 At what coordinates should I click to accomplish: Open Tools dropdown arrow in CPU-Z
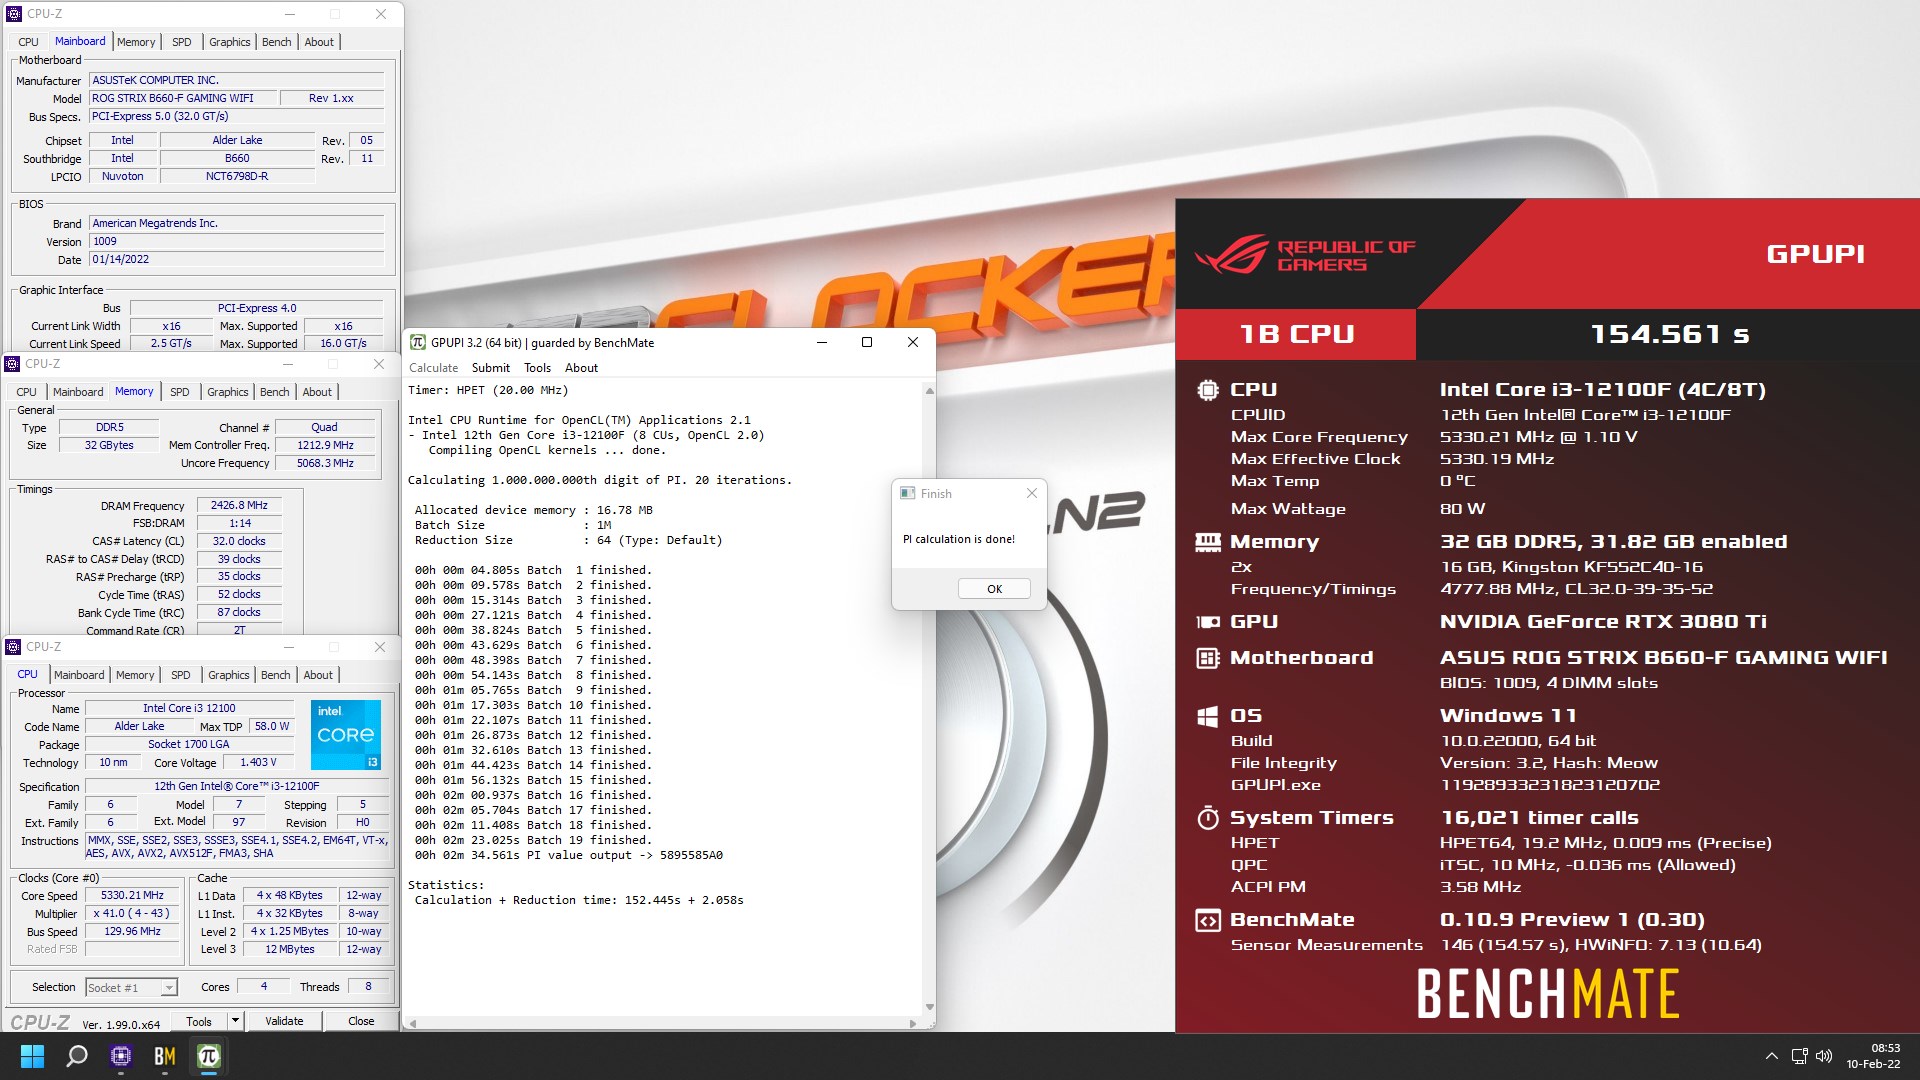pos(235,1021)
